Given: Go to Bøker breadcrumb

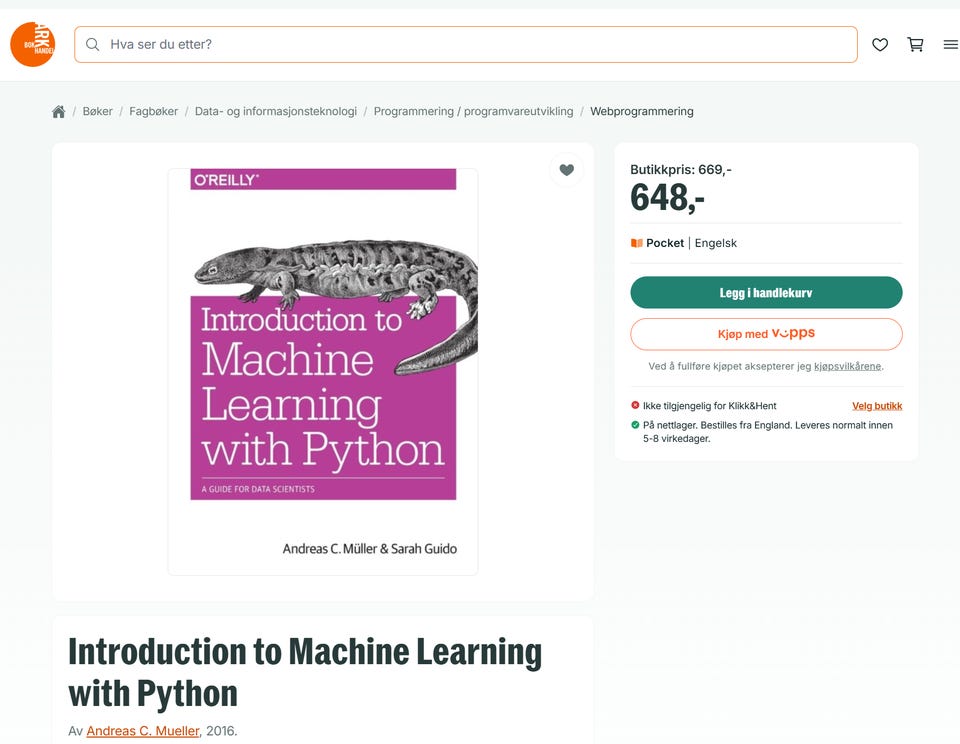Looking at the screenshot, I should [97, 111].
